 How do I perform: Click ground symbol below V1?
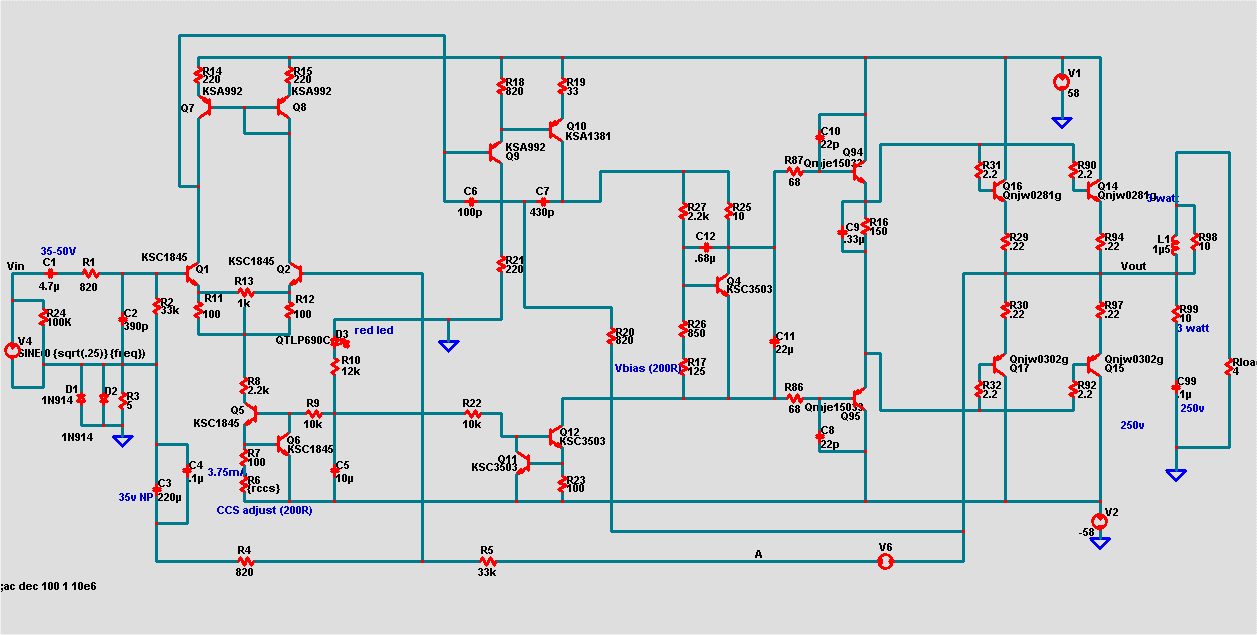point(1062,122)
